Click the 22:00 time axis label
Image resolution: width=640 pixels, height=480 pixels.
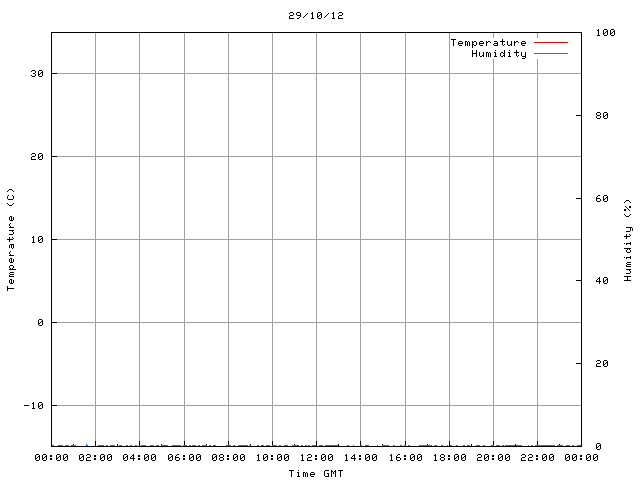tap(538, 458)
